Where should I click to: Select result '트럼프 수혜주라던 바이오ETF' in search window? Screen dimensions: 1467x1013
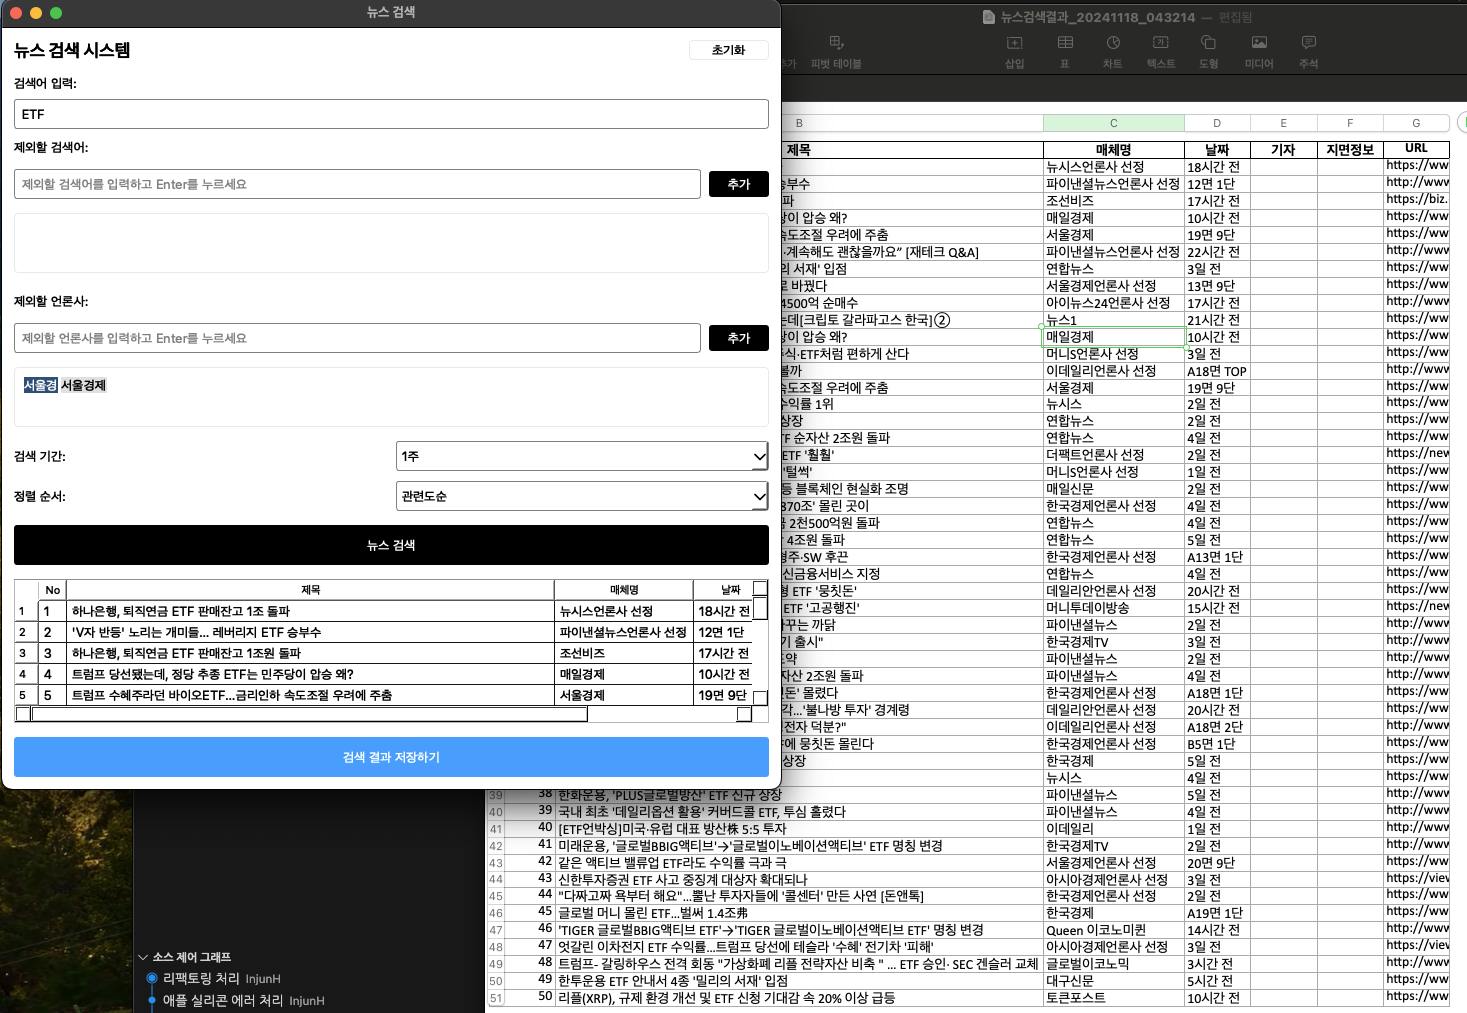310,695
